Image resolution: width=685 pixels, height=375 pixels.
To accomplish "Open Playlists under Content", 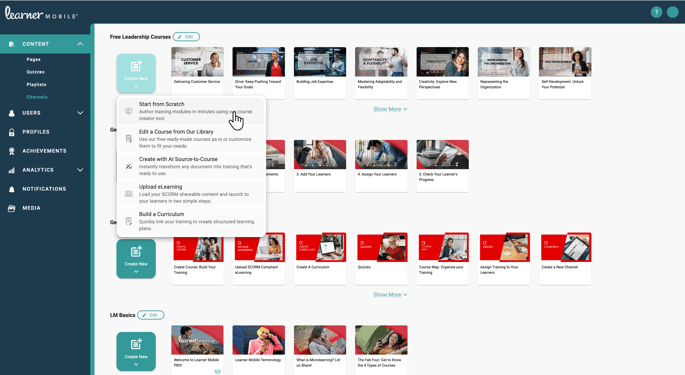I will point(36,85).
